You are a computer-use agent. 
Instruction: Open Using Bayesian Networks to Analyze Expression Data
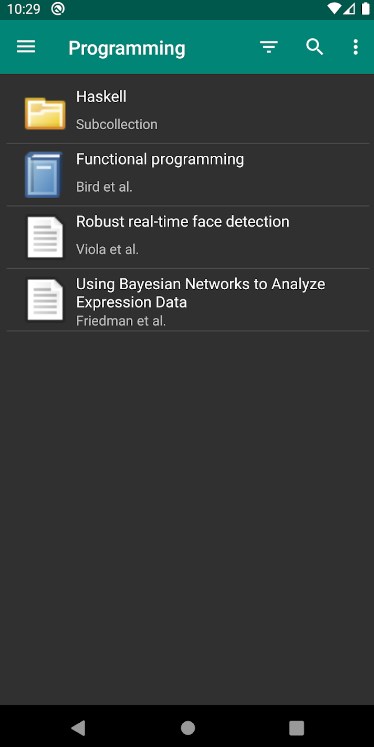[x=188, y=300]
